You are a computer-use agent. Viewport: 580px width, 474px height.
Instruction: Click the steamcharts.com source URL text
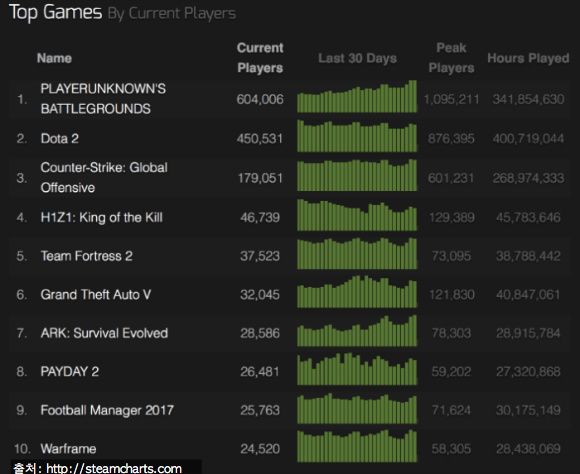[114, 468]
